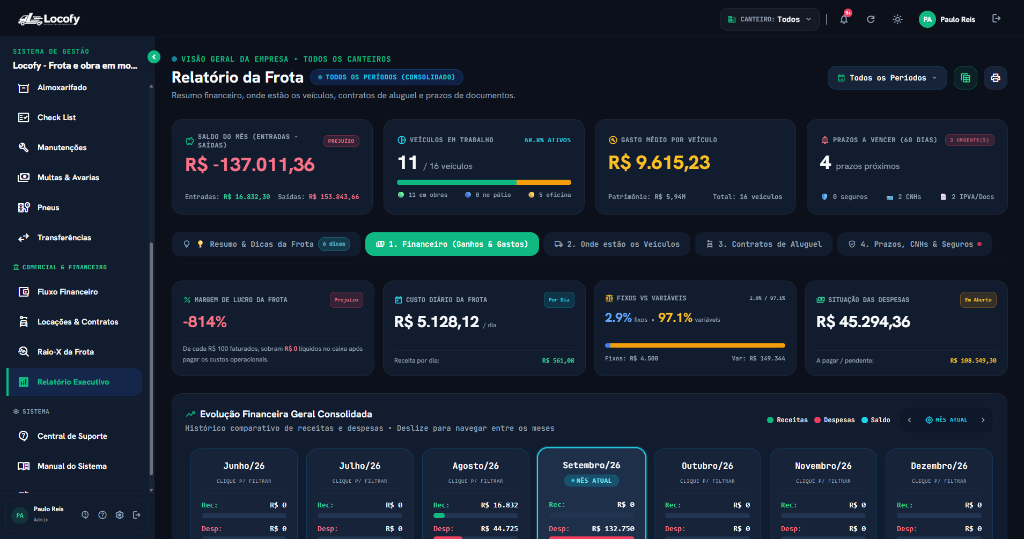
Task: Switch to the 4. Prazos, CNHs & Seguros tab
Action: click(x=914, y=244)
